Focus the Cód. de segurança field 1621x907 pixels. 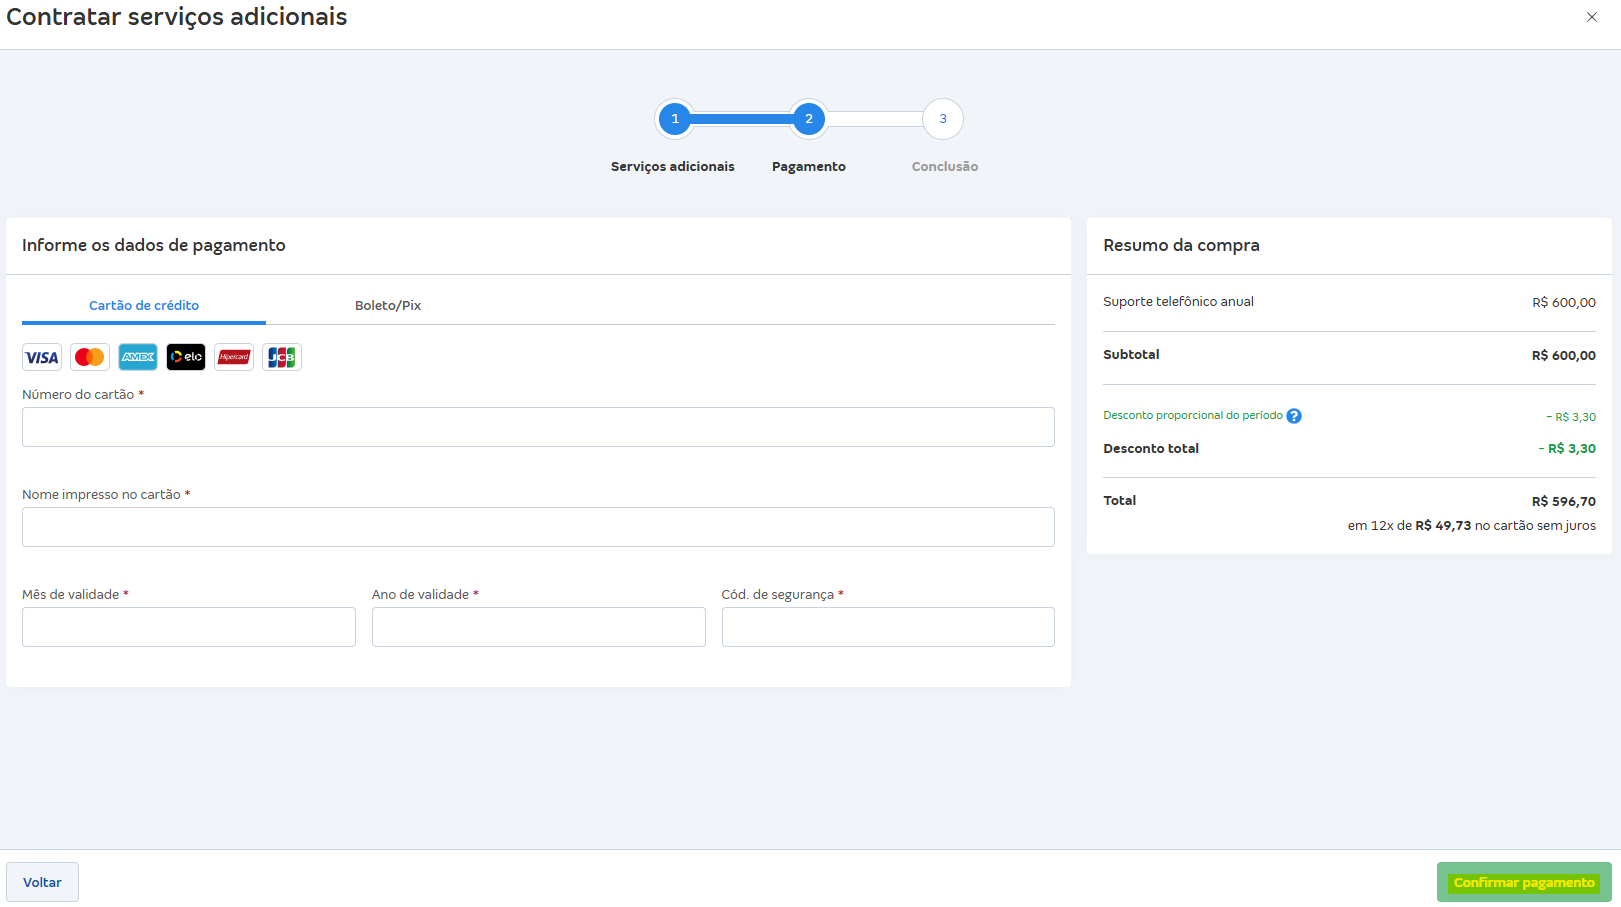pyautogui.click(x=888, y=627)
